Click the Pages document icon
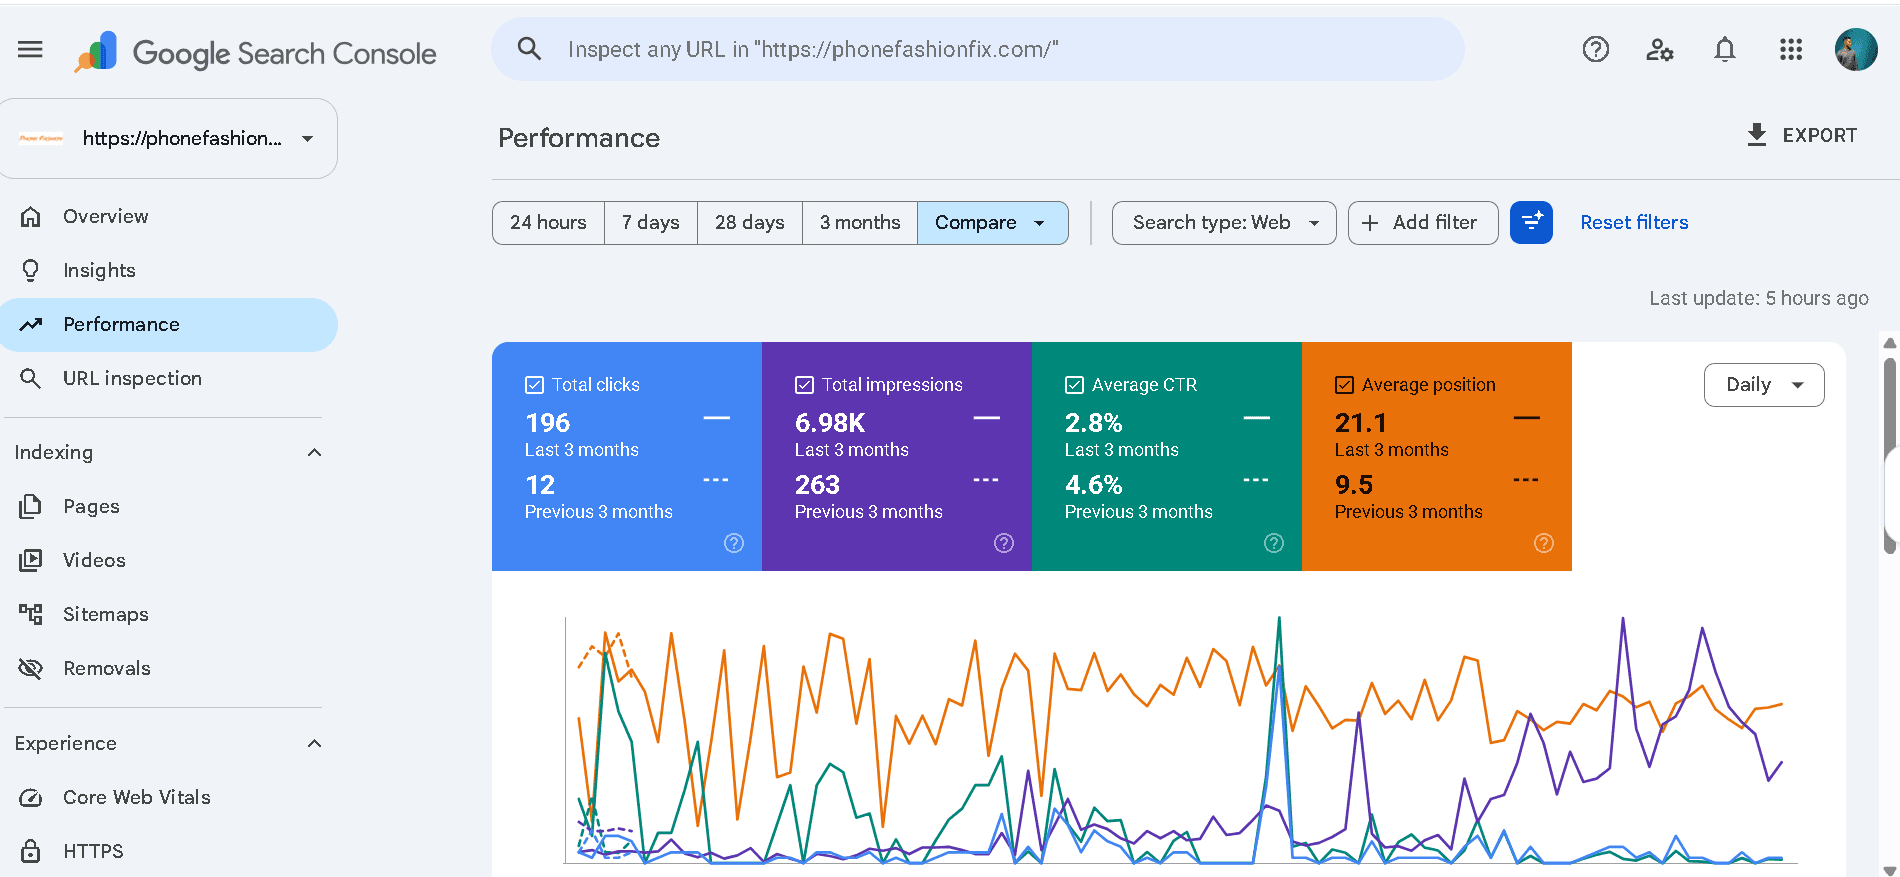 pyautogui.click(x=31, y=506)
